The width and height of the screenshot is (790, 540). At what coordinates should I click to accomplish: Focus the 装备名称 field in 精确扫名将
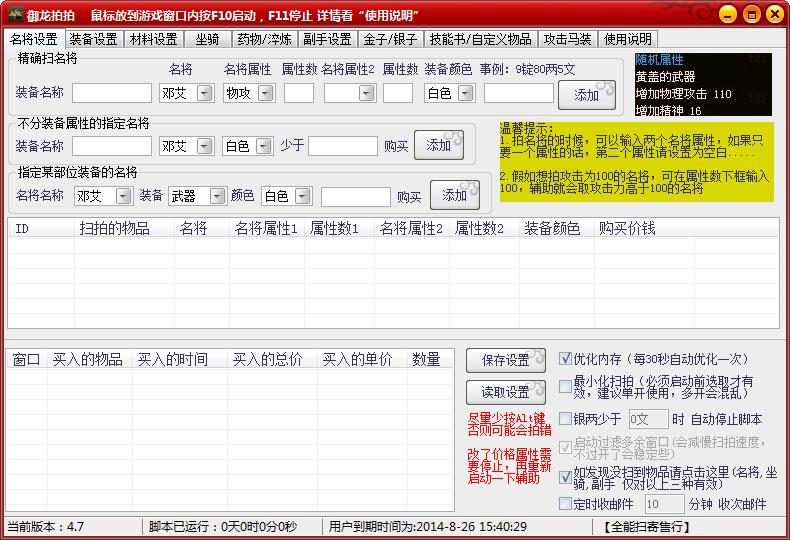(112, 93)
